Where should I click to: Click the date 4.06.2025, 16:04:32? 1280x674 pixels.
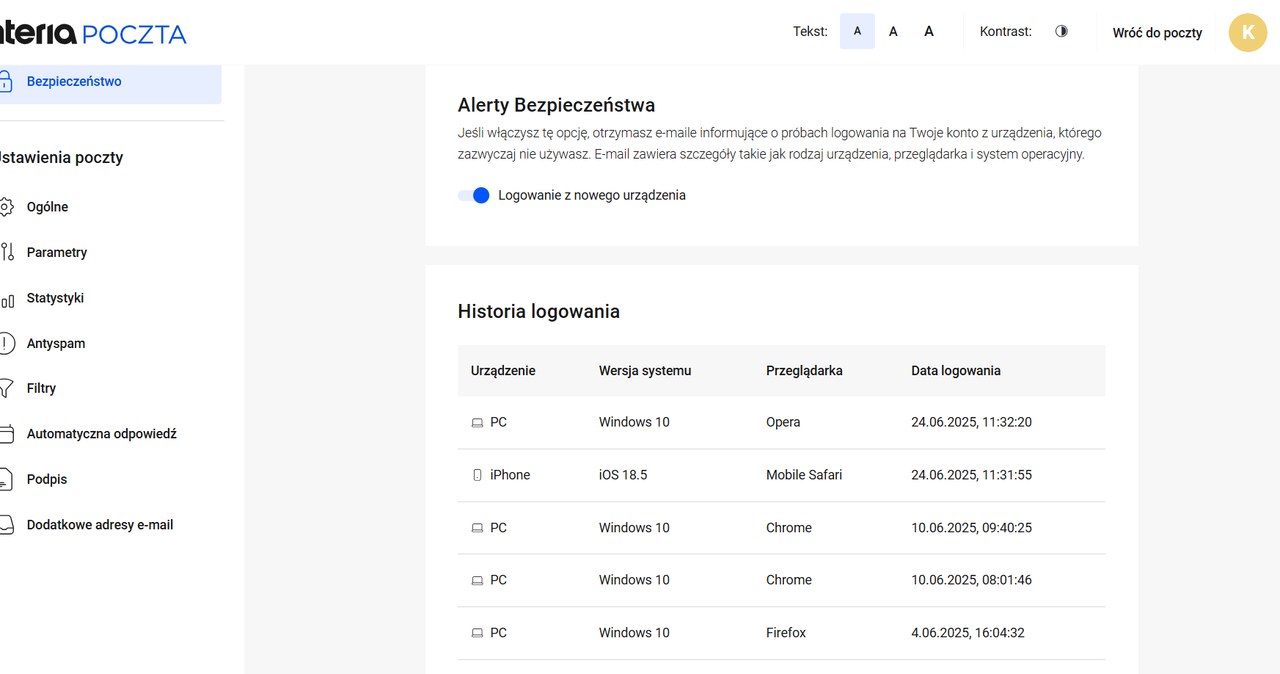(968, 633)
